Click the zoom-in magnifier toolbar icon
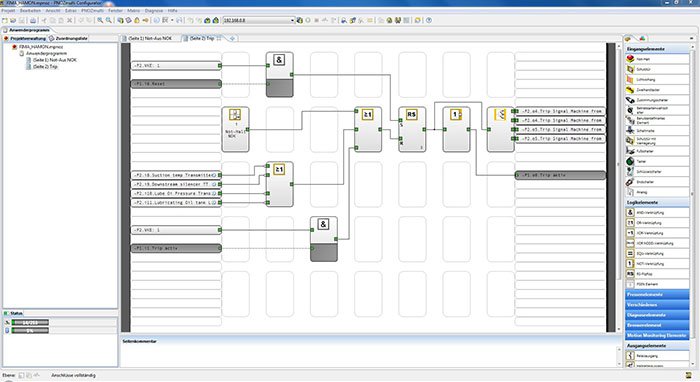This screenshot has height=382, width=700. point(100,20)
